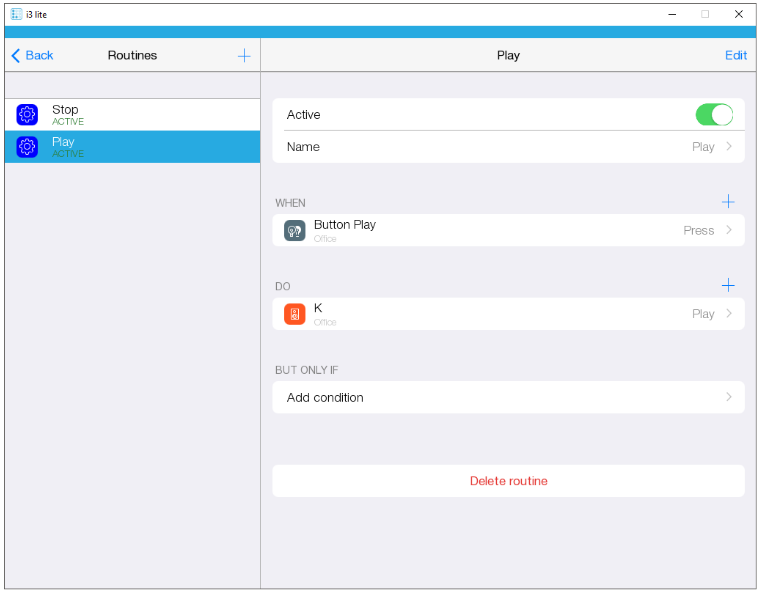Open the Press trigger options chevron
Viewport: 763px width, 594px height.
click(729, 231)
